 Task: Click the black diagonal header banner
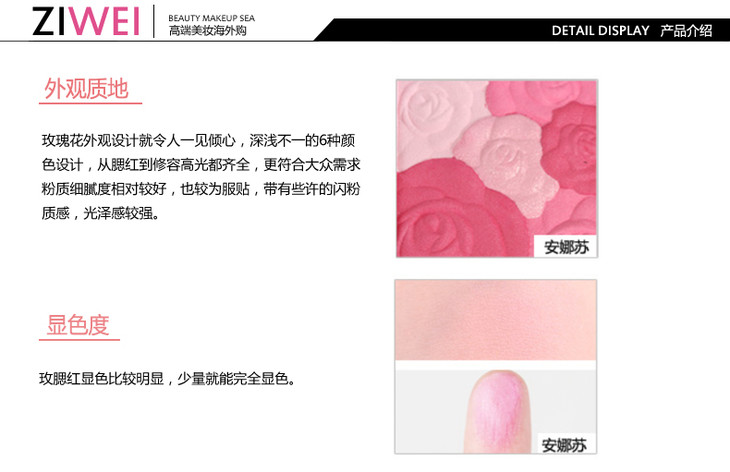pos(522,30)
